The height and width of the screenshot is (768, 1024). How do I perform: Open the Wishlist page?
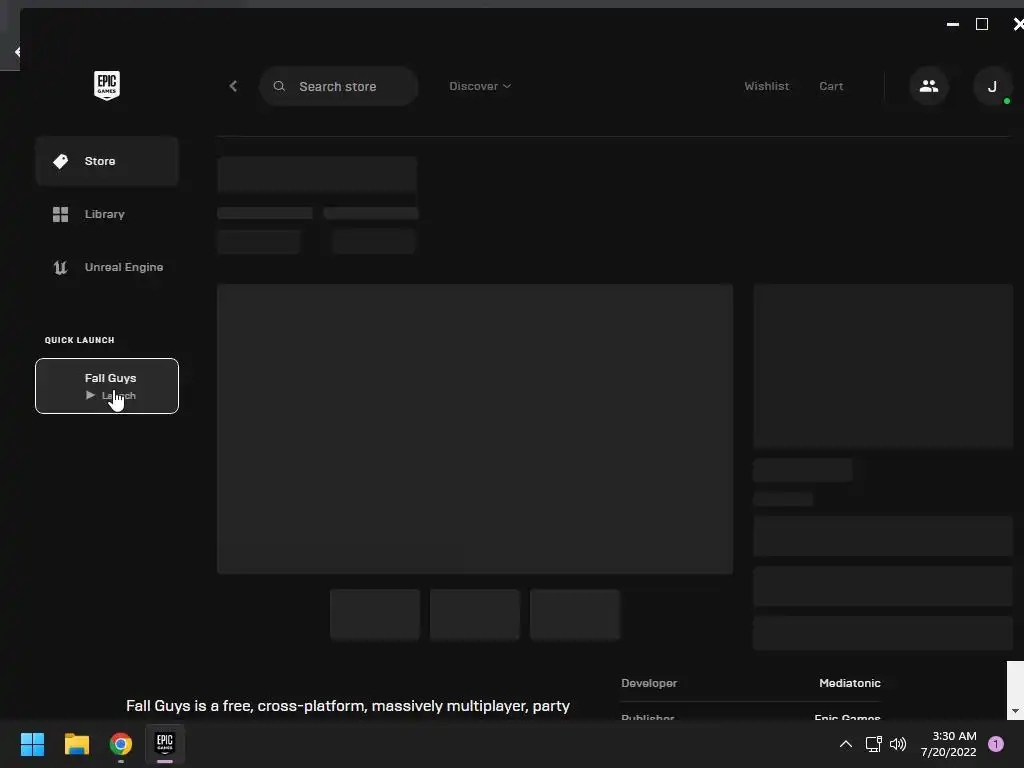pyautogui.click(x=767, y=86)
